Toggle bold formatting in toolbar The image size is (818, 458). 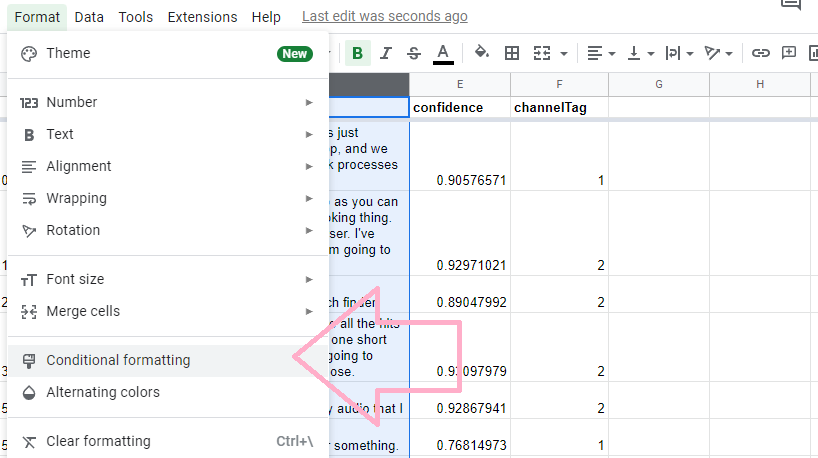click(358, 53)
